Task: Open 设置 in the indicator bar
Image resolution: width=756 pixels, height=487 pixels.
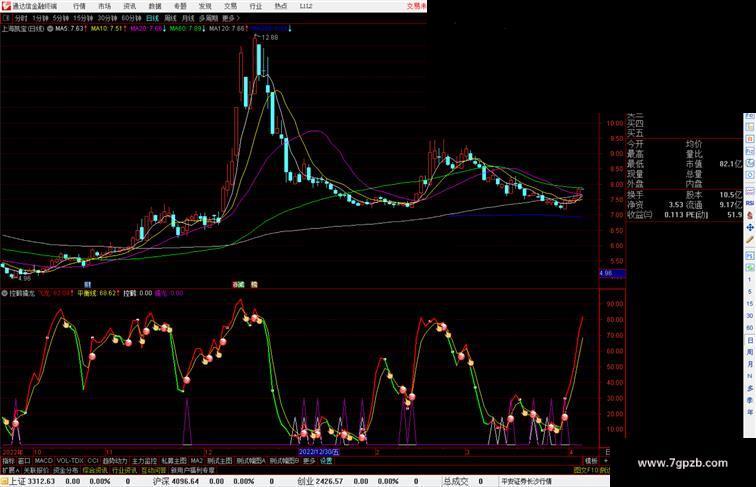Action: [326, 461]
